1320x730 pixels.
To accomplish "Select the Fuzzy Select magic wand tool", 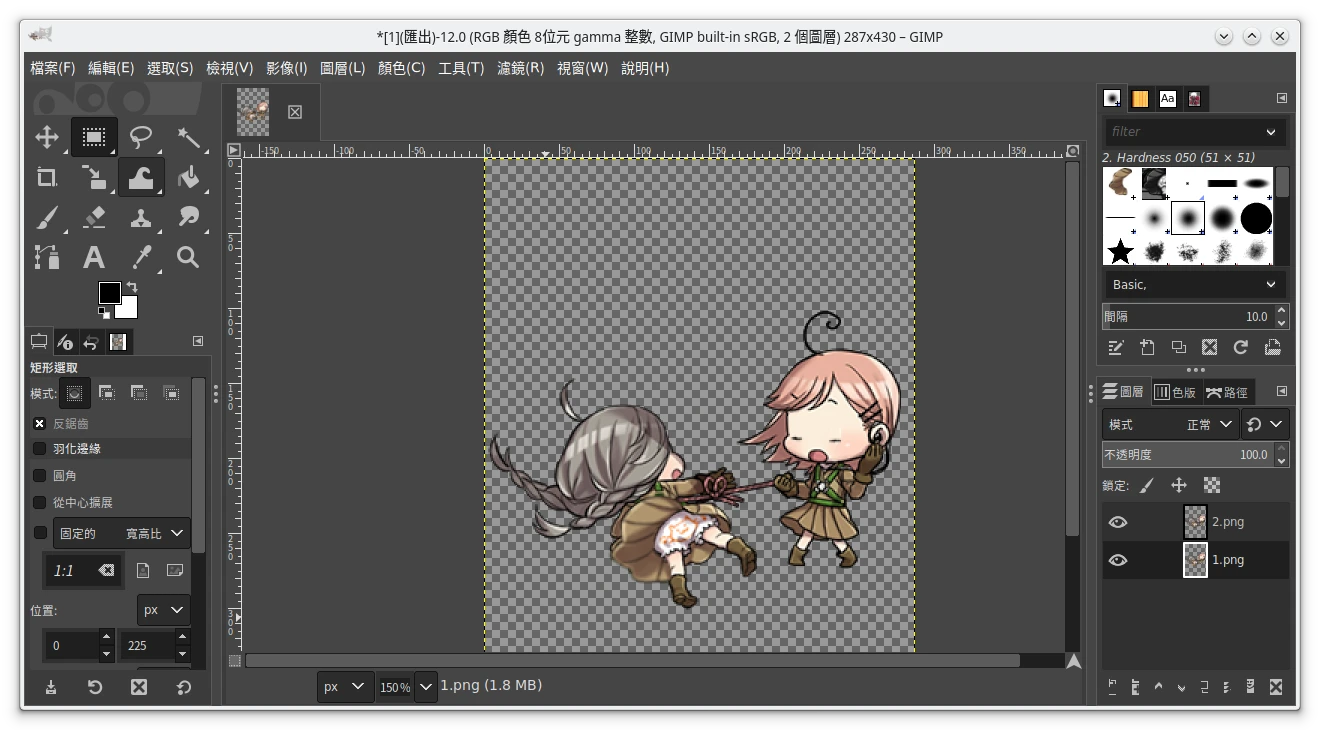I will pyautogui.click(x=188, y=137).
